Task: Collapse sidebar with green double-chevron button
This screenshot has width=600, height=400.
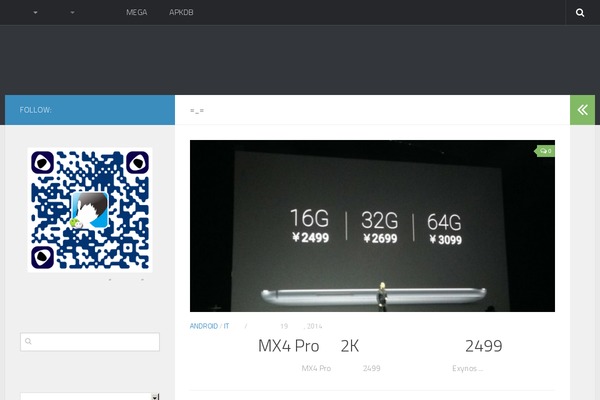Action: [x=582, y=110]
